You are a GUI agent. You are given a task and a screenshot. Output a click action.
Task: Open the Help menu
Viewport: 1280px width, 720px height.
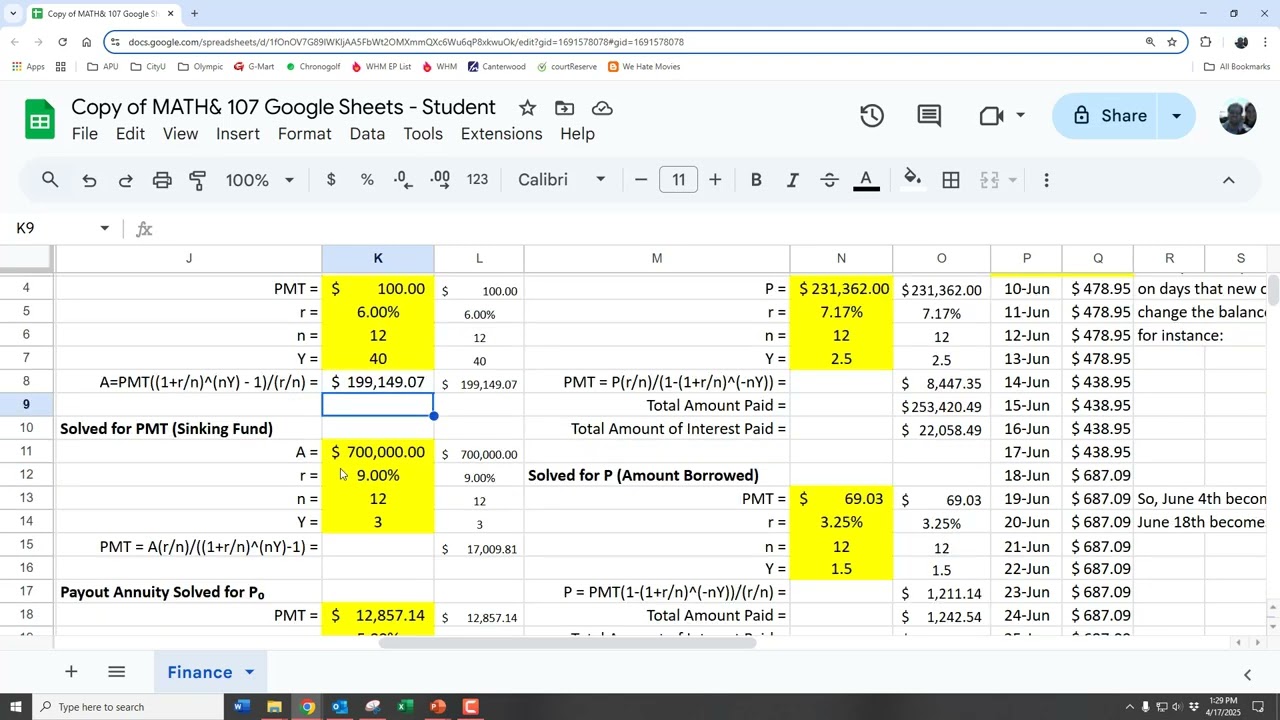point(577,134)
